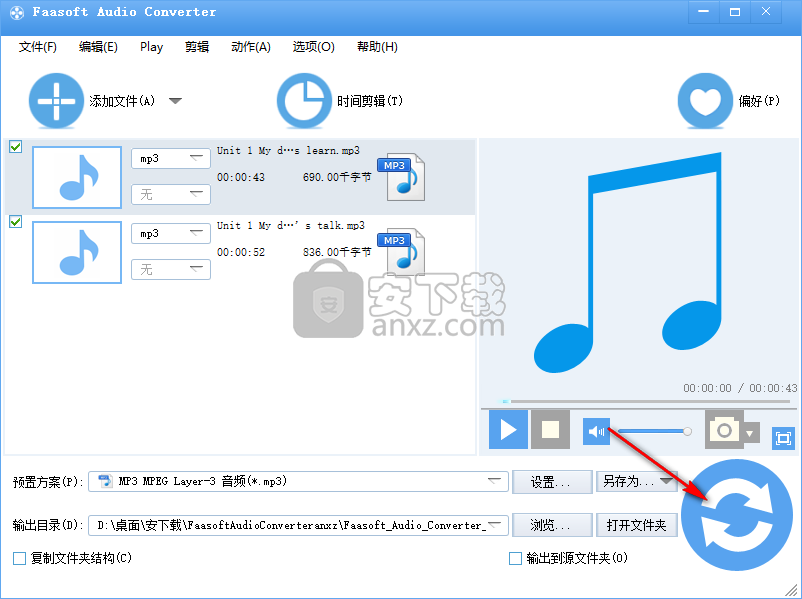The height and width of the screenshot is (599, 802).
Task: Click the 添加文件(A) label
Action: pyautogui.click(x=122, y=101)
